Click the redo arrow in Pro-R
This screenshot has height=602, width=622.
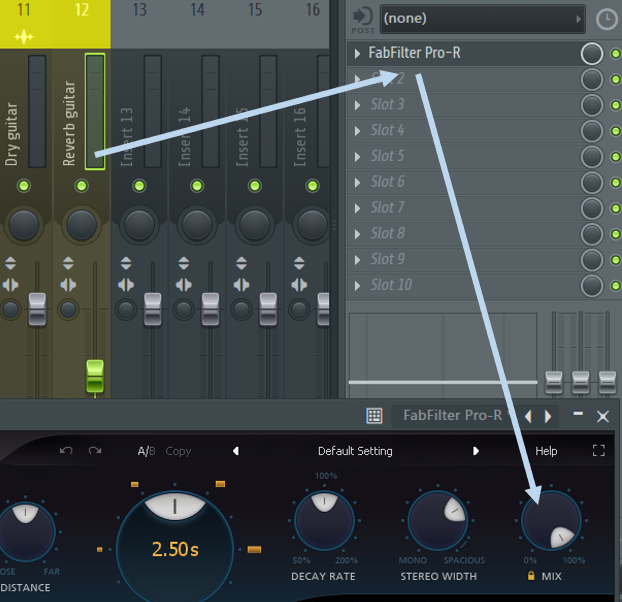click(95, 451)
